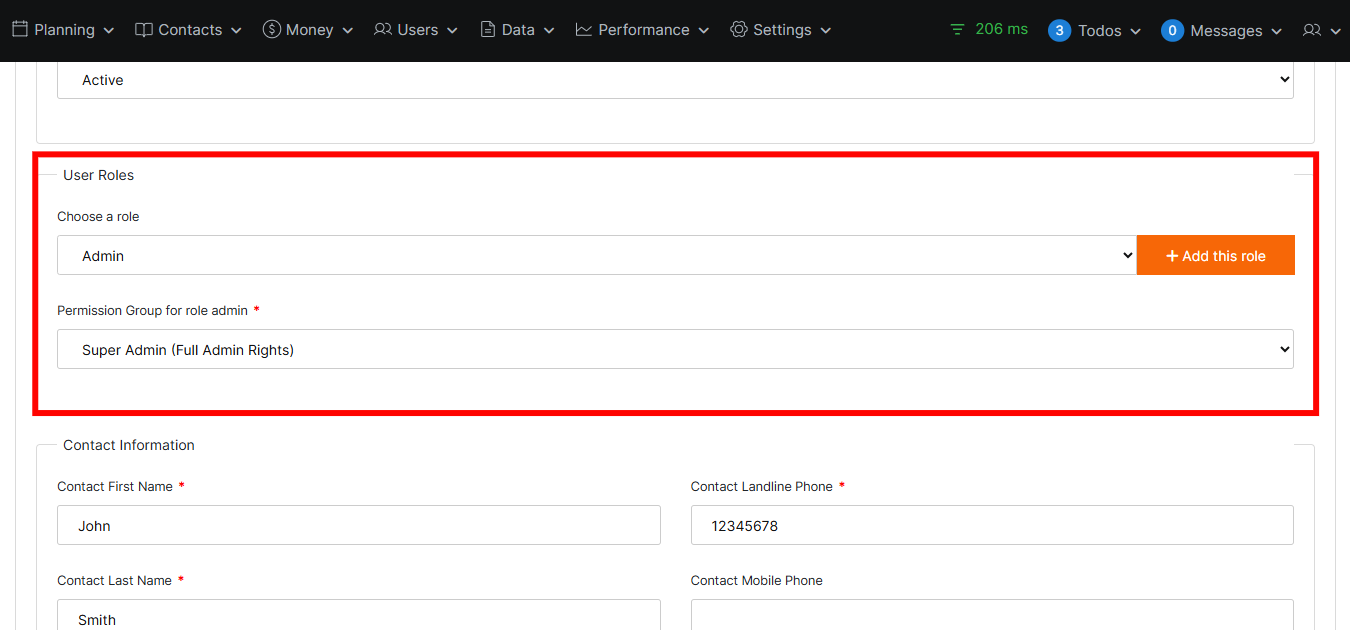Viewport: 1350px width, 630px height.
Task: Click the Settings gear icon
Action: (739, 30)
